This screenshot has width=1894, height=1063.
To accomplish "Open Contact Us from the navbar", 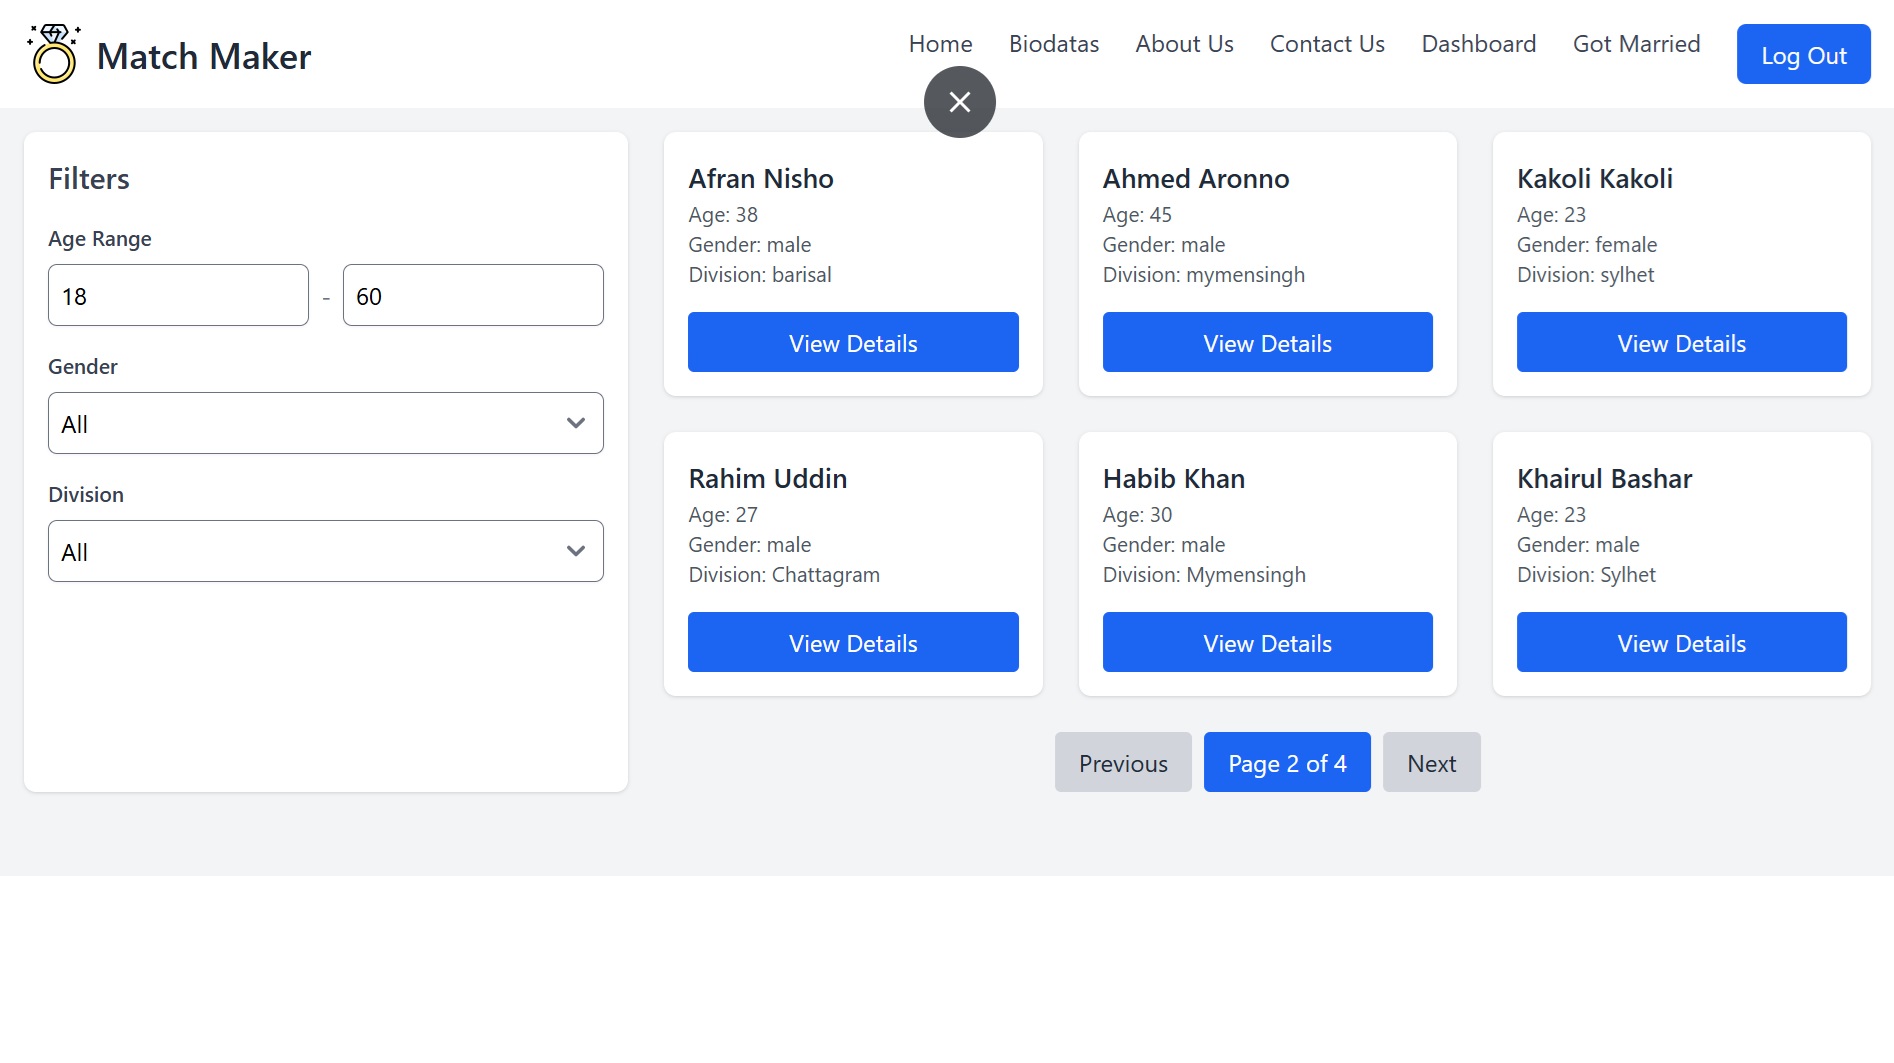I will click(1326, 44).
